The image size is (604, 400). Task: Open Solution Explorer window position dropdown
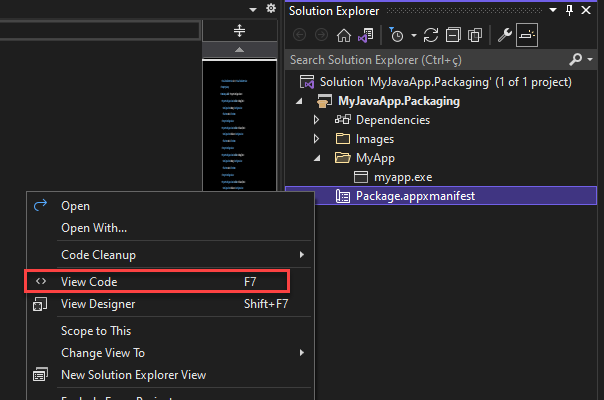point(553,10)
